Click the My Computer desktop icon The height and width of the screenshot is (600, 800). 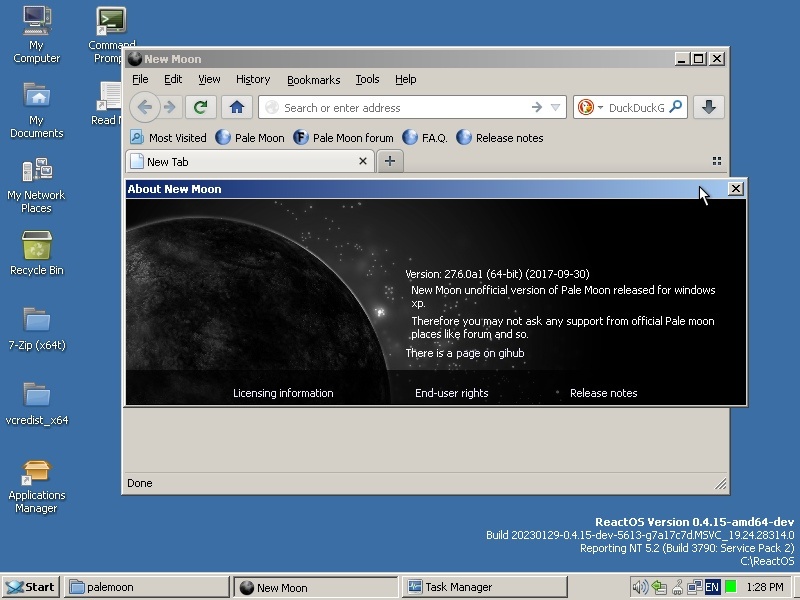coord(36,35)
